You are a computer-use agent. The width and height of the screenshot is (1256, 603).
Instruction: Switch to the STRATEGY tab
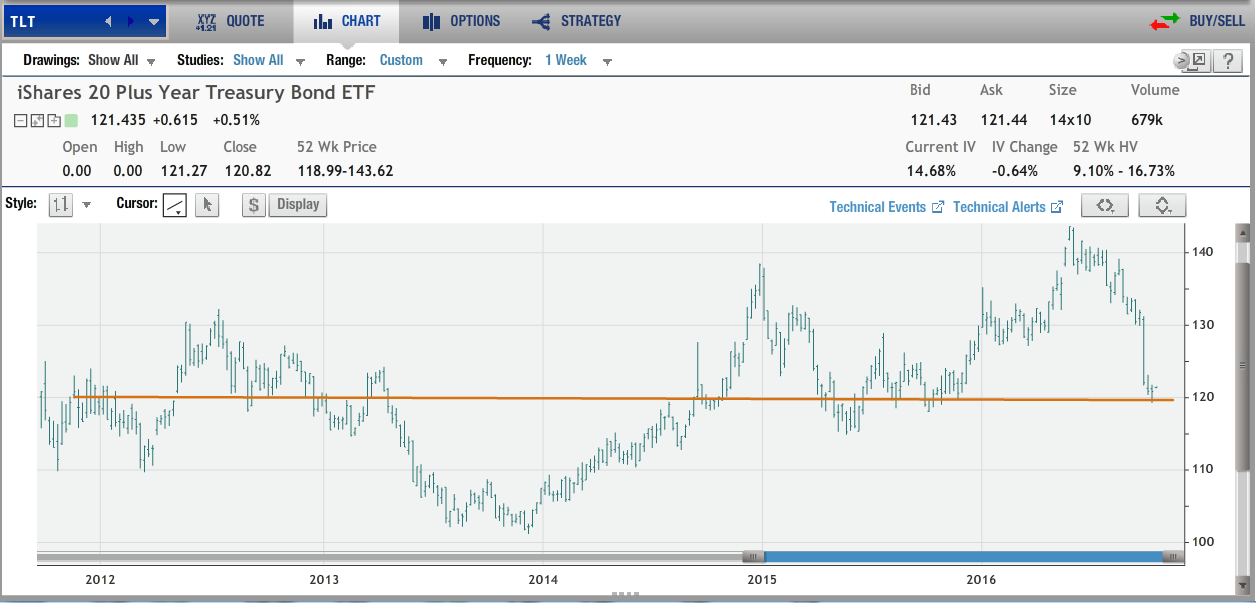(x=576, y=21)
